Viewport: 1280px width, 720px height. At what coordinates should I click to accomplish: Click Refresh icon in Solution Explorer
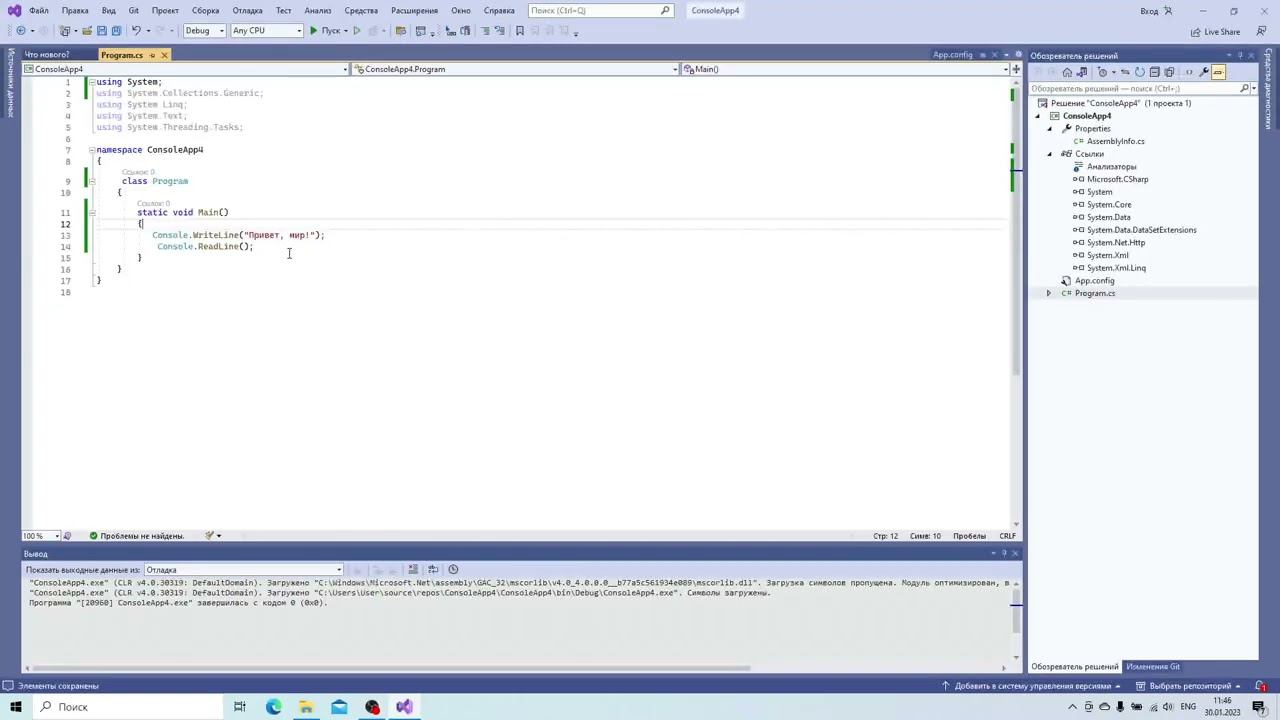[1140, 72]
